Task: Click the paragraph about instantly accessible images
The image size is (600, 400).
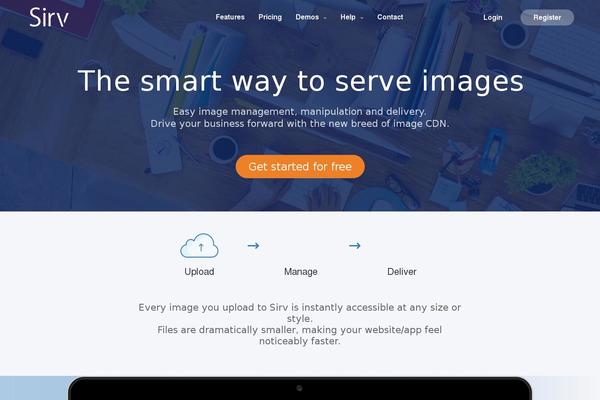Action: pos(300,324)
